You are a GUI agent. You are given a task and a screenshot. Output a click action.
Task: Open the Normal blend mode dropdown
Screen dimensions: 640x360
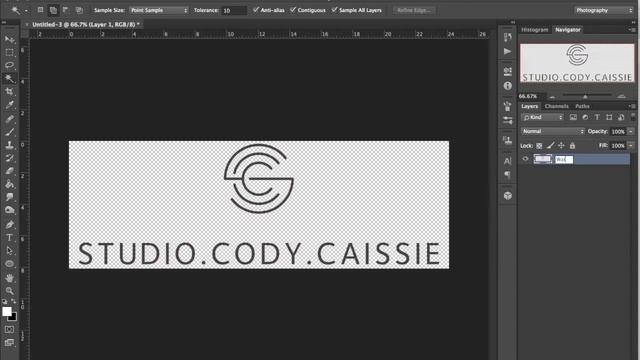coord(553,131)
